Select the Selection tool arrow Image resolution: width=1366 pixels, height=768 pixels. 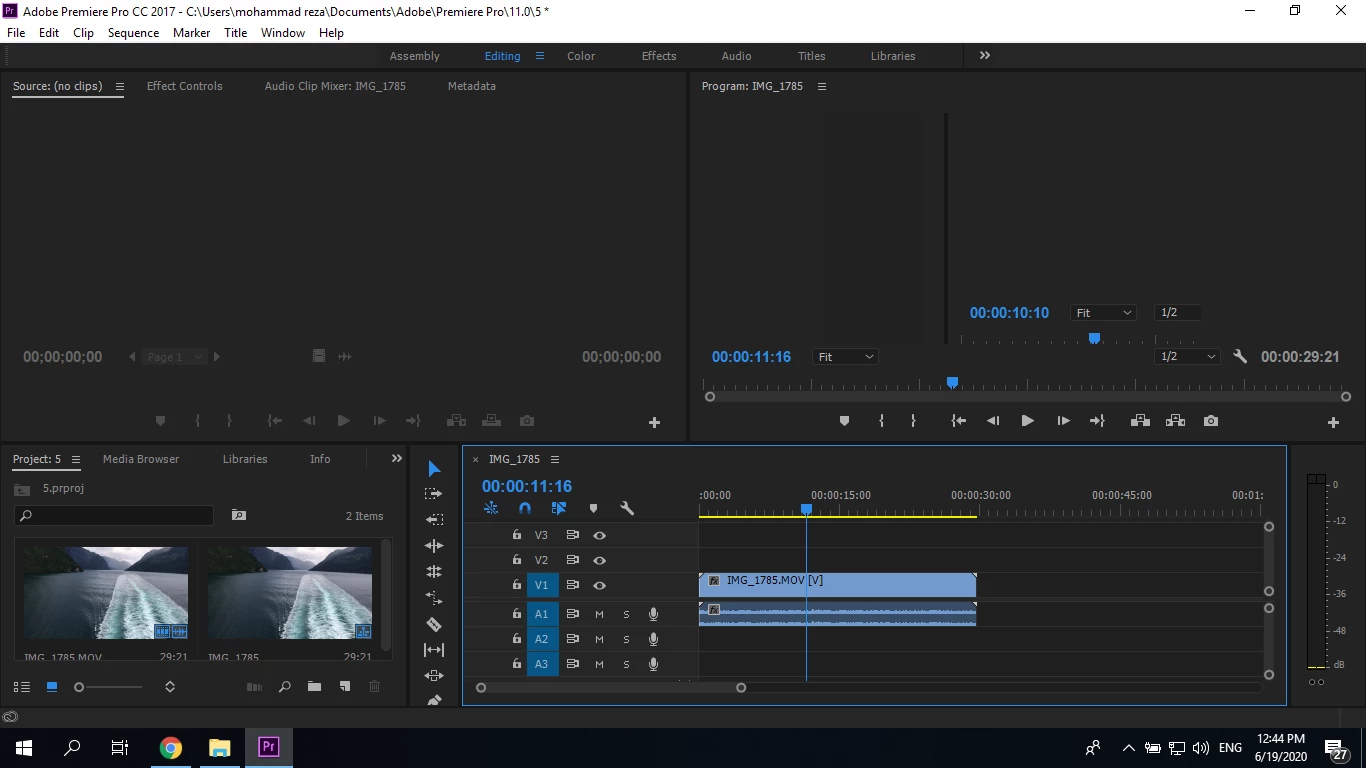(434, 469)
